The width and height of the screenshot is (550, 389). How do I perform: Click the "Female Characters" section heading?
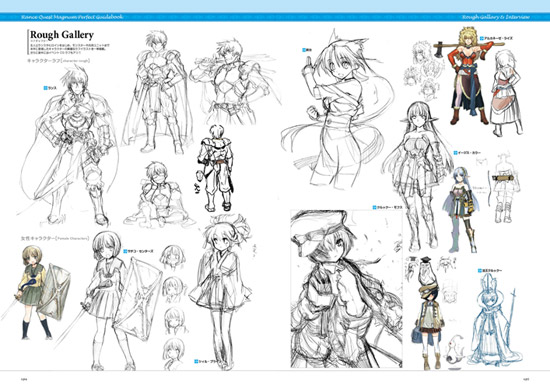click(x=55, y=239)
